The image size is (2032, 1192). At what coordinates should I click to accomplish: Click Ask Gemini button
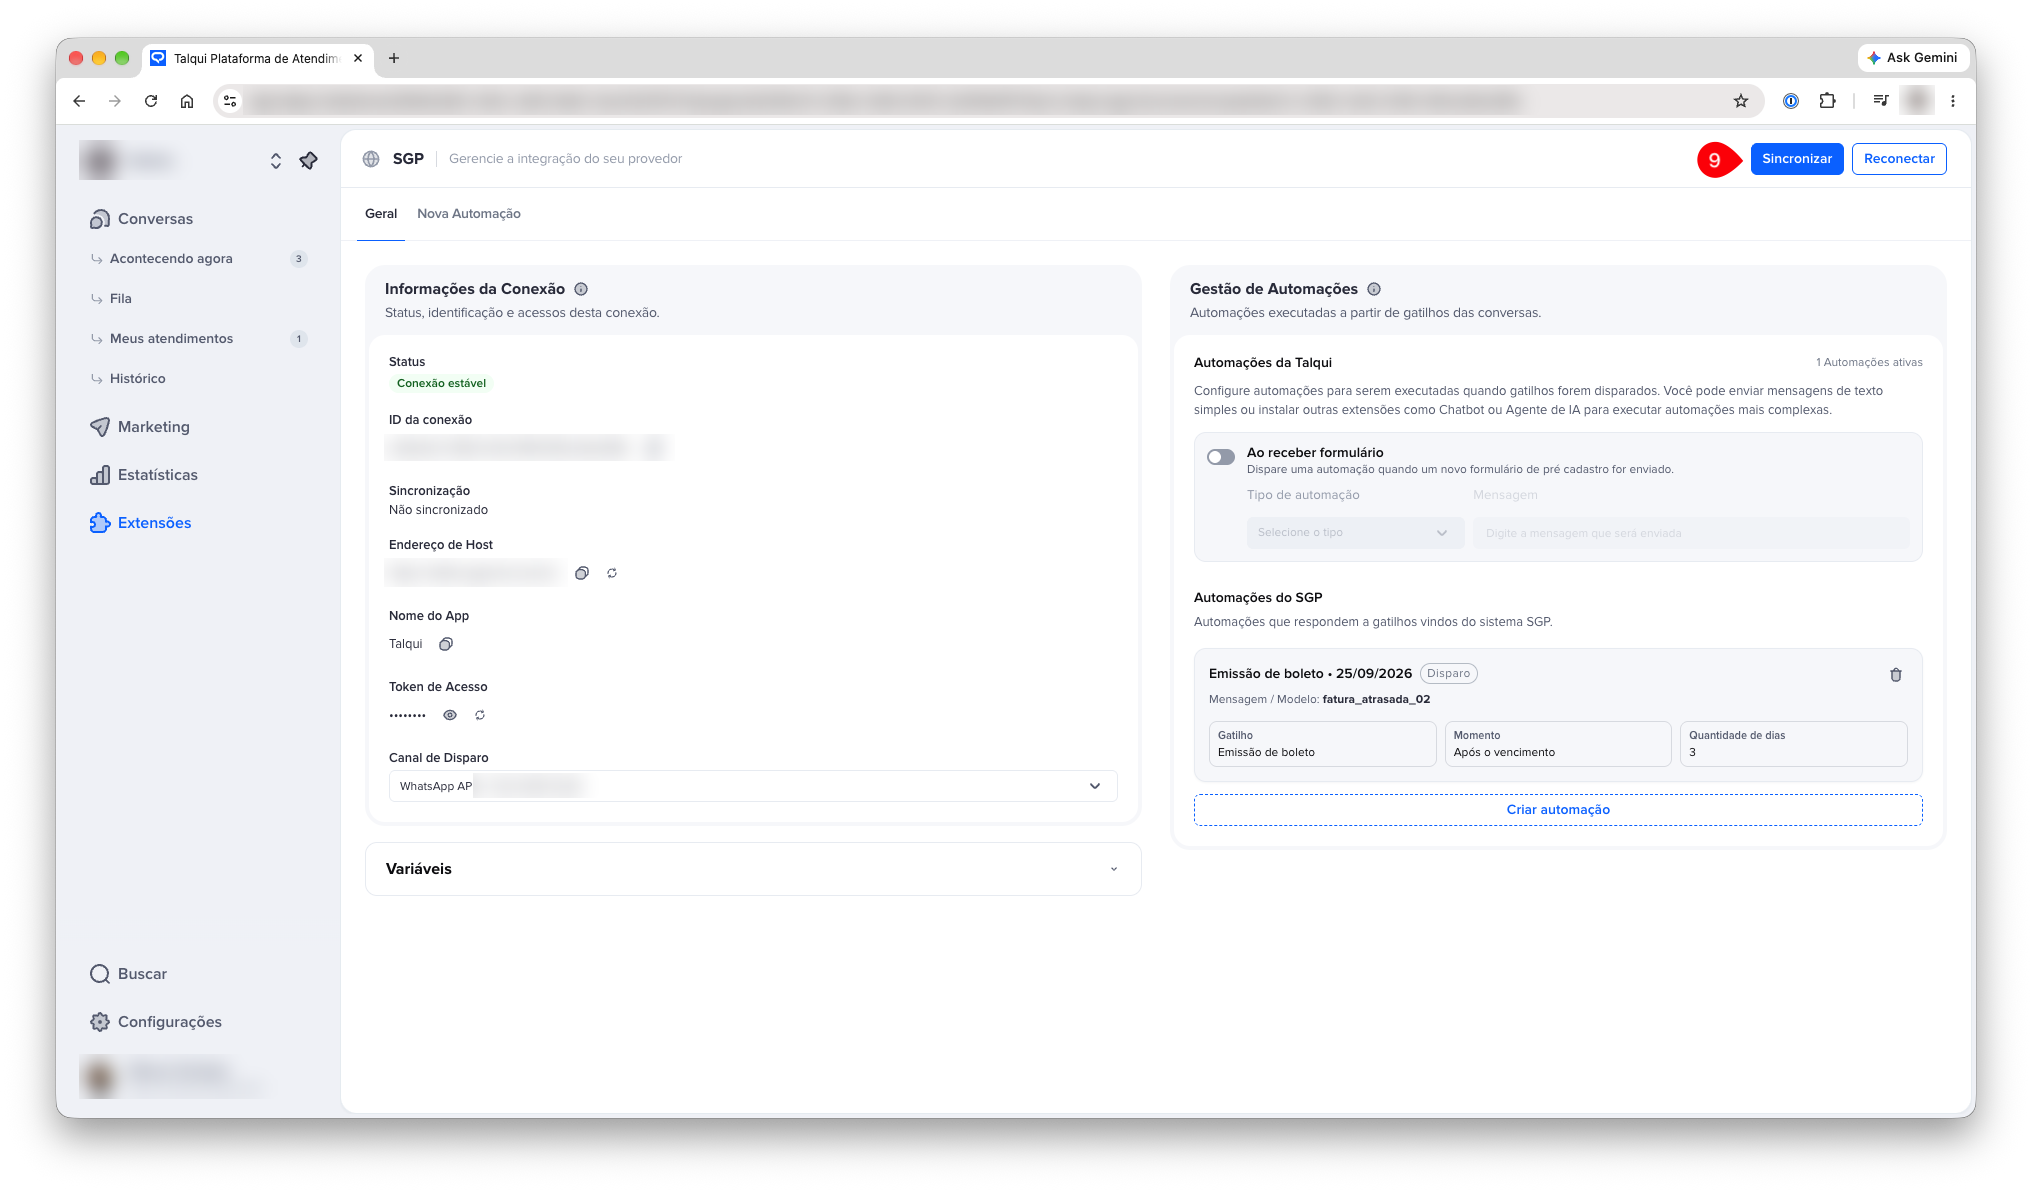click(x=1912, y=58)
